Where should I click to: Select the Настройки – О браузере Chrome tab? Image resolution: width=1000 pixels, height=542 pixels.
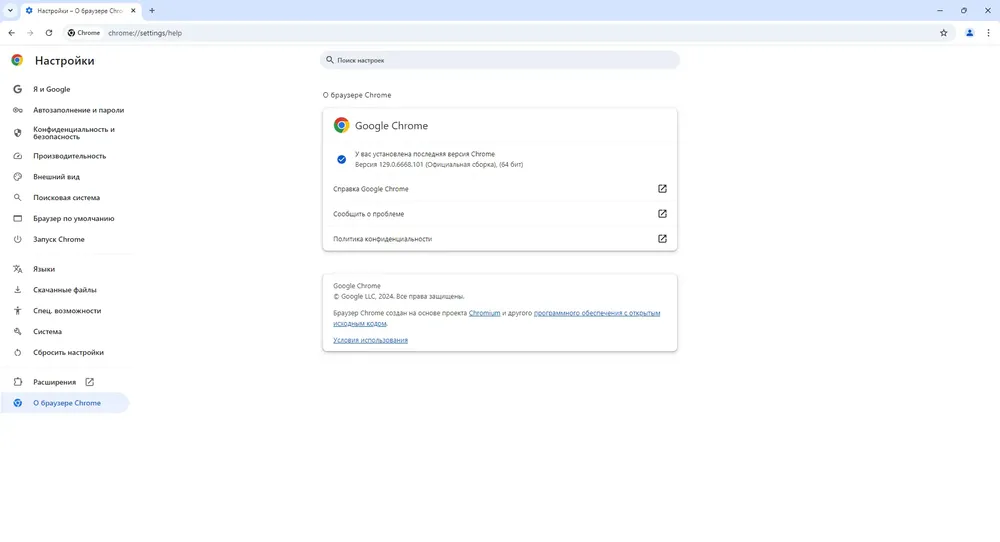pyautogui.click(x=80, y=11)
